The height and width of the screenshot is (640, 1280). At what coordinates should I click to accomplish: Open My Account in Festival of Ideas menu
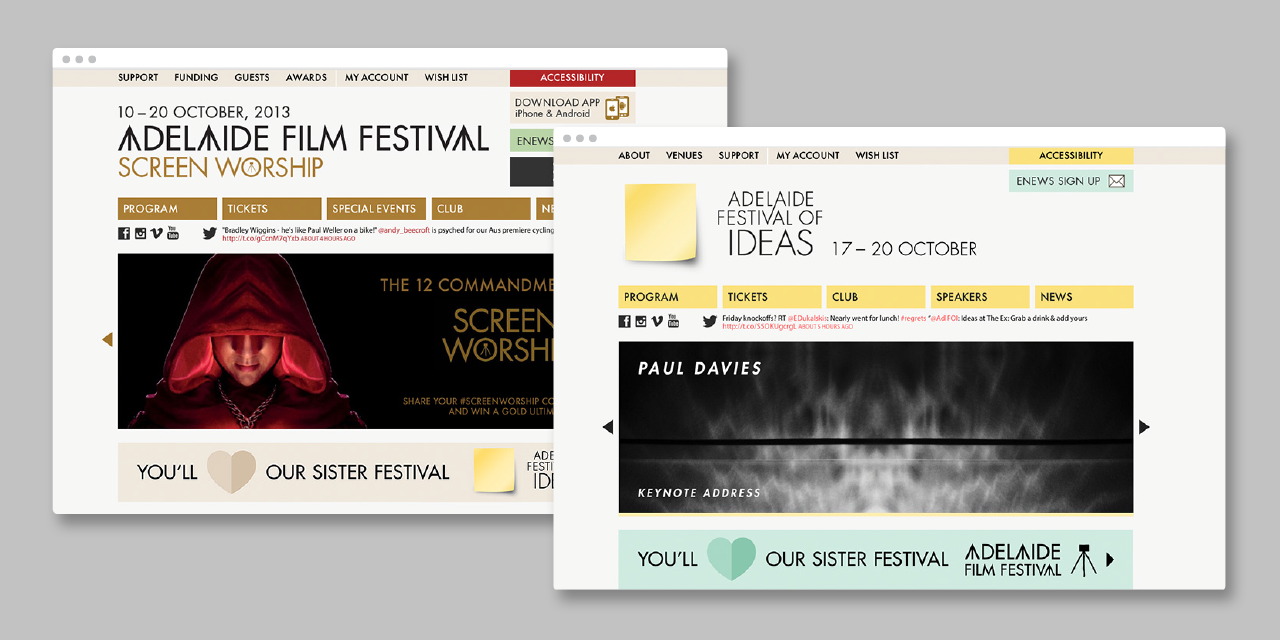808,155
